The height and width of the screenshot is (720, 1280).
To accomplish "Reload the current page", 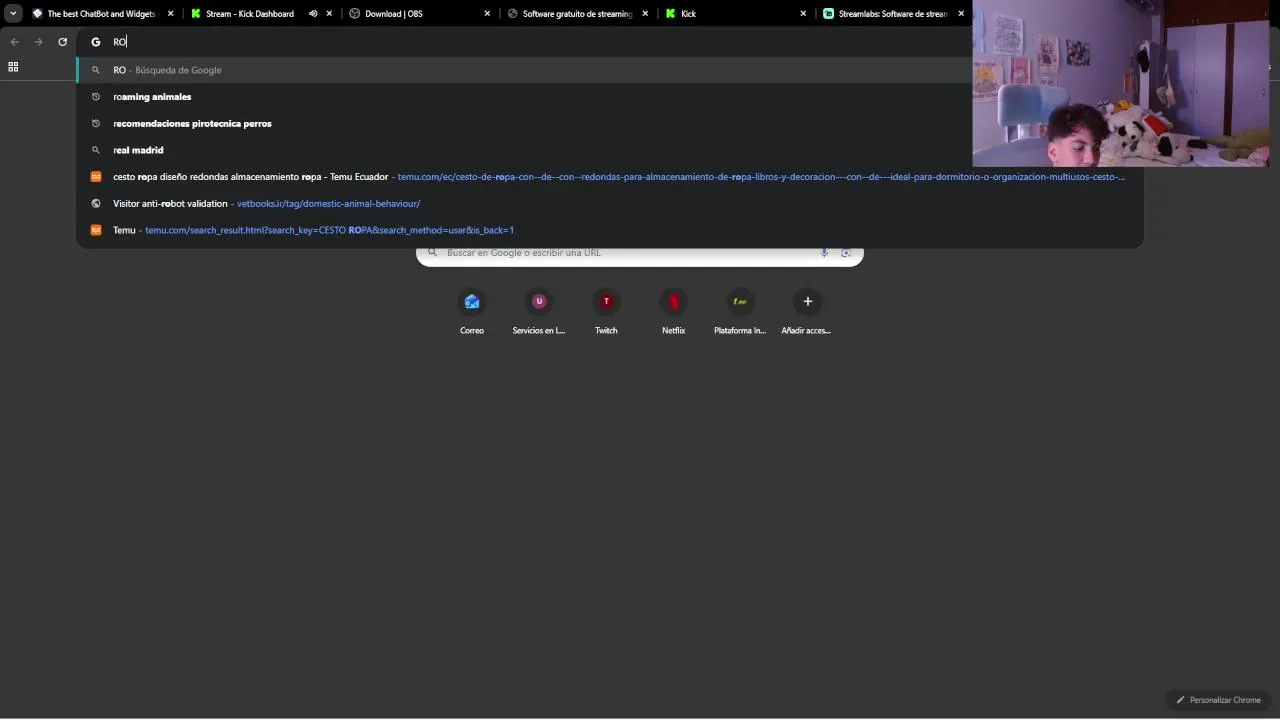I will point(62,42).
